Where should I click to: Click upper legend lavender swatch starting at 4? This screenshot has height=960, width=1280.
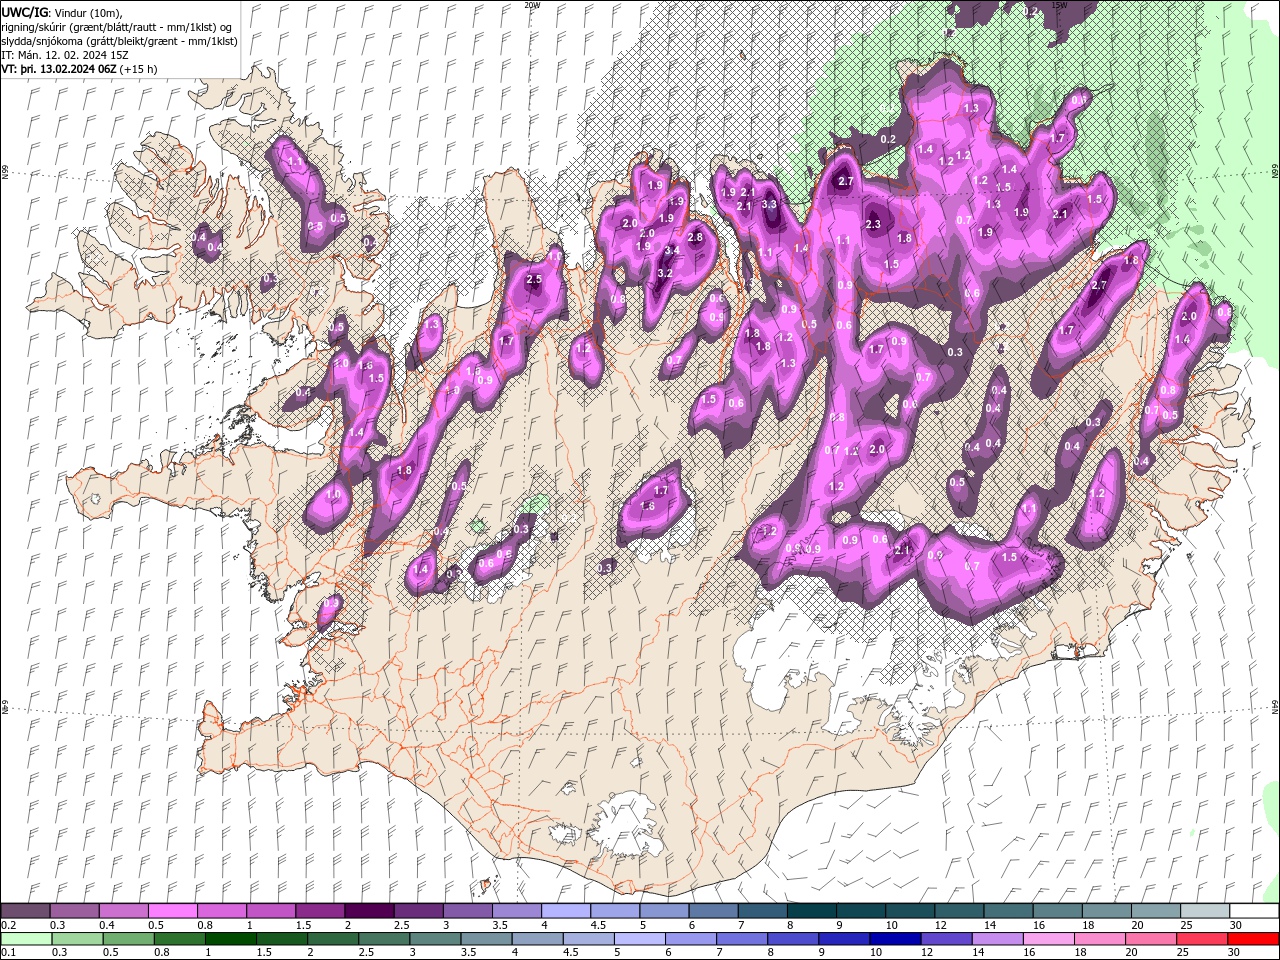[565, 911]
